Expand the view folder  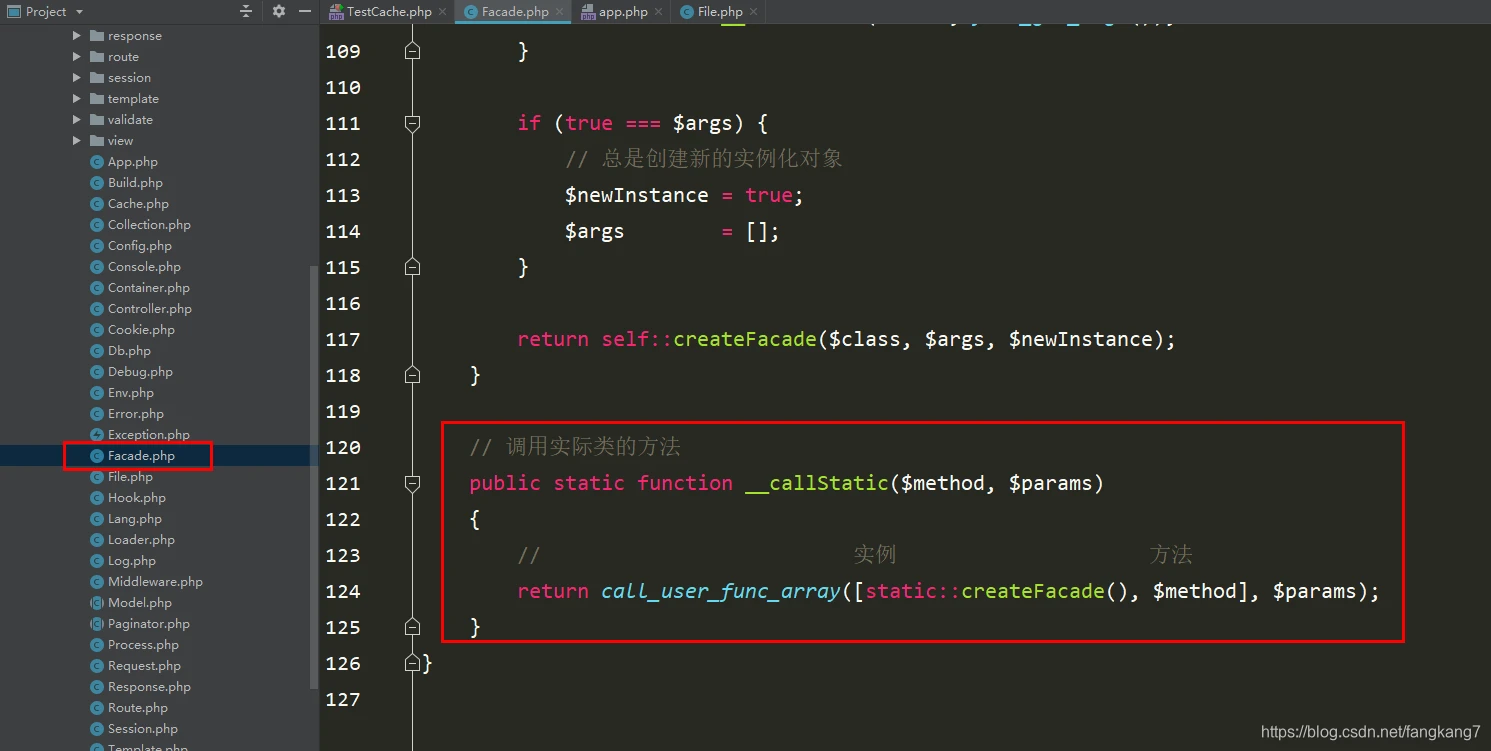pos(77,141)
